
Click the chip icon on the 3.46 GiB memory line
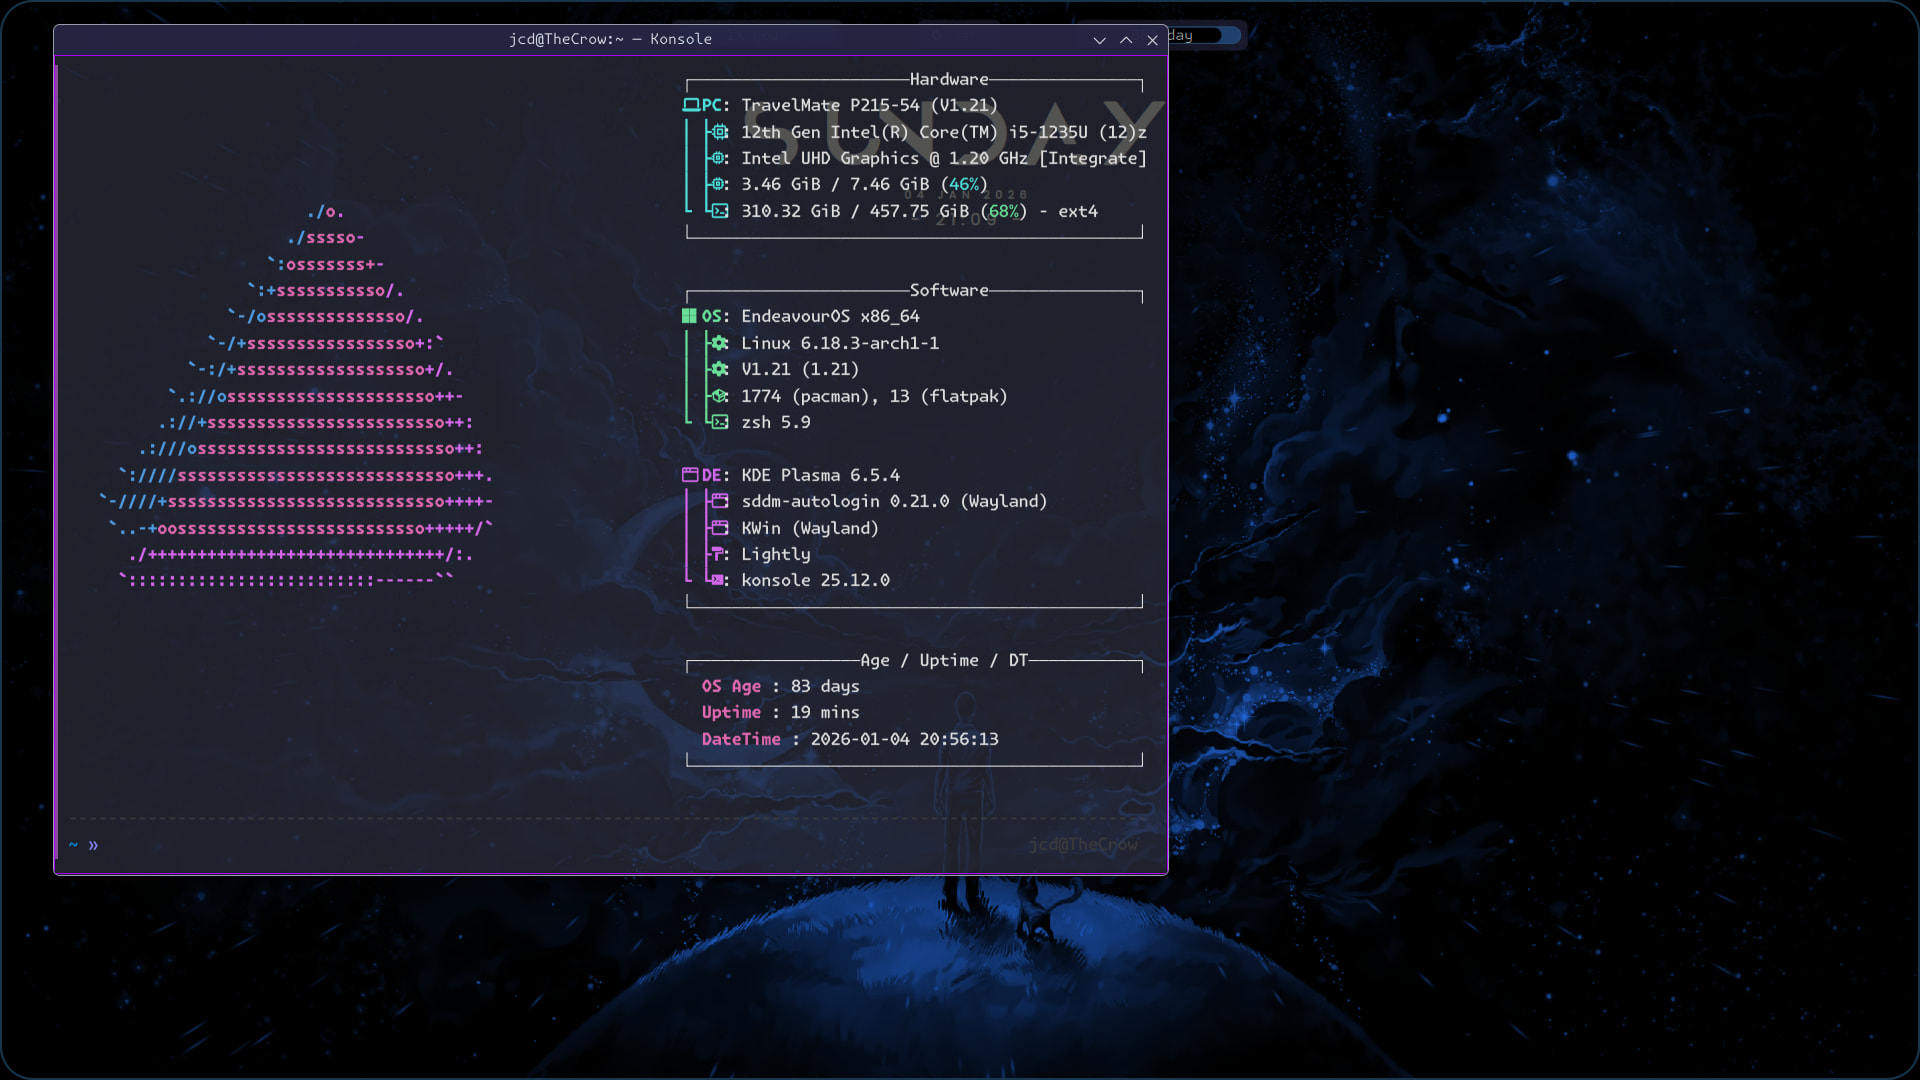(x=718, y=184)
